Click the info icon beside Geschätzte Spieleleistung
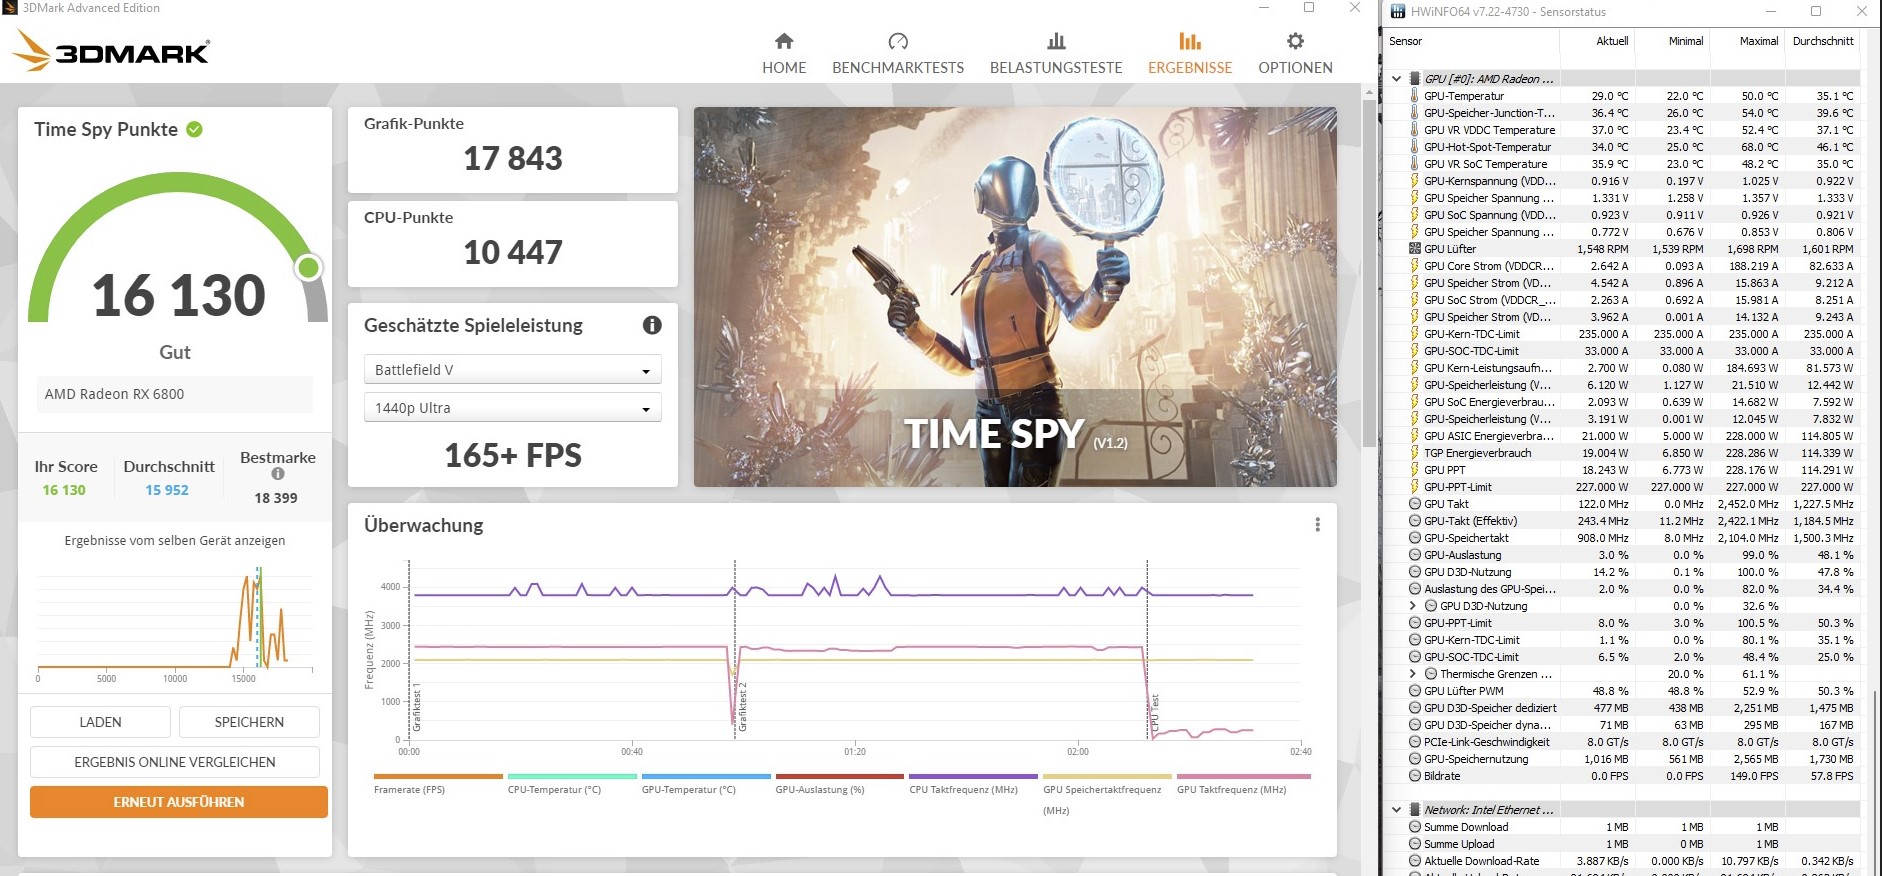The image size is (1882, 876). coord(652,325)
